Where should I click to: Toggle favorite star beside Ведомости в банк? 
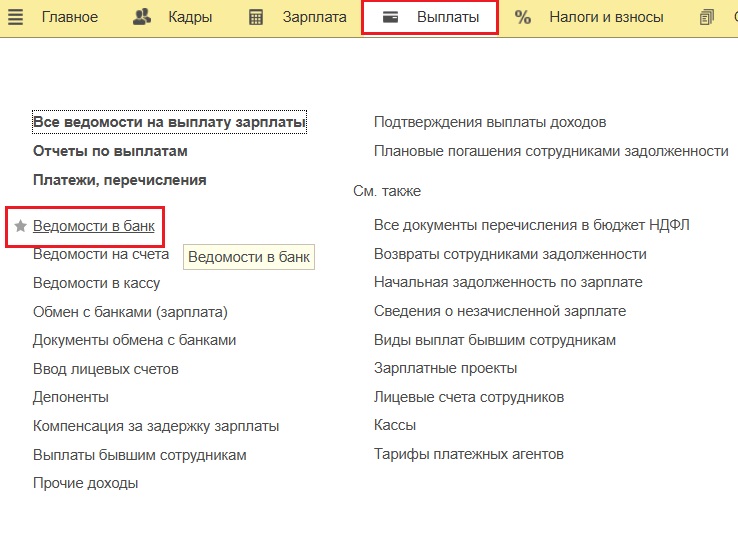[x=20, y=226]
